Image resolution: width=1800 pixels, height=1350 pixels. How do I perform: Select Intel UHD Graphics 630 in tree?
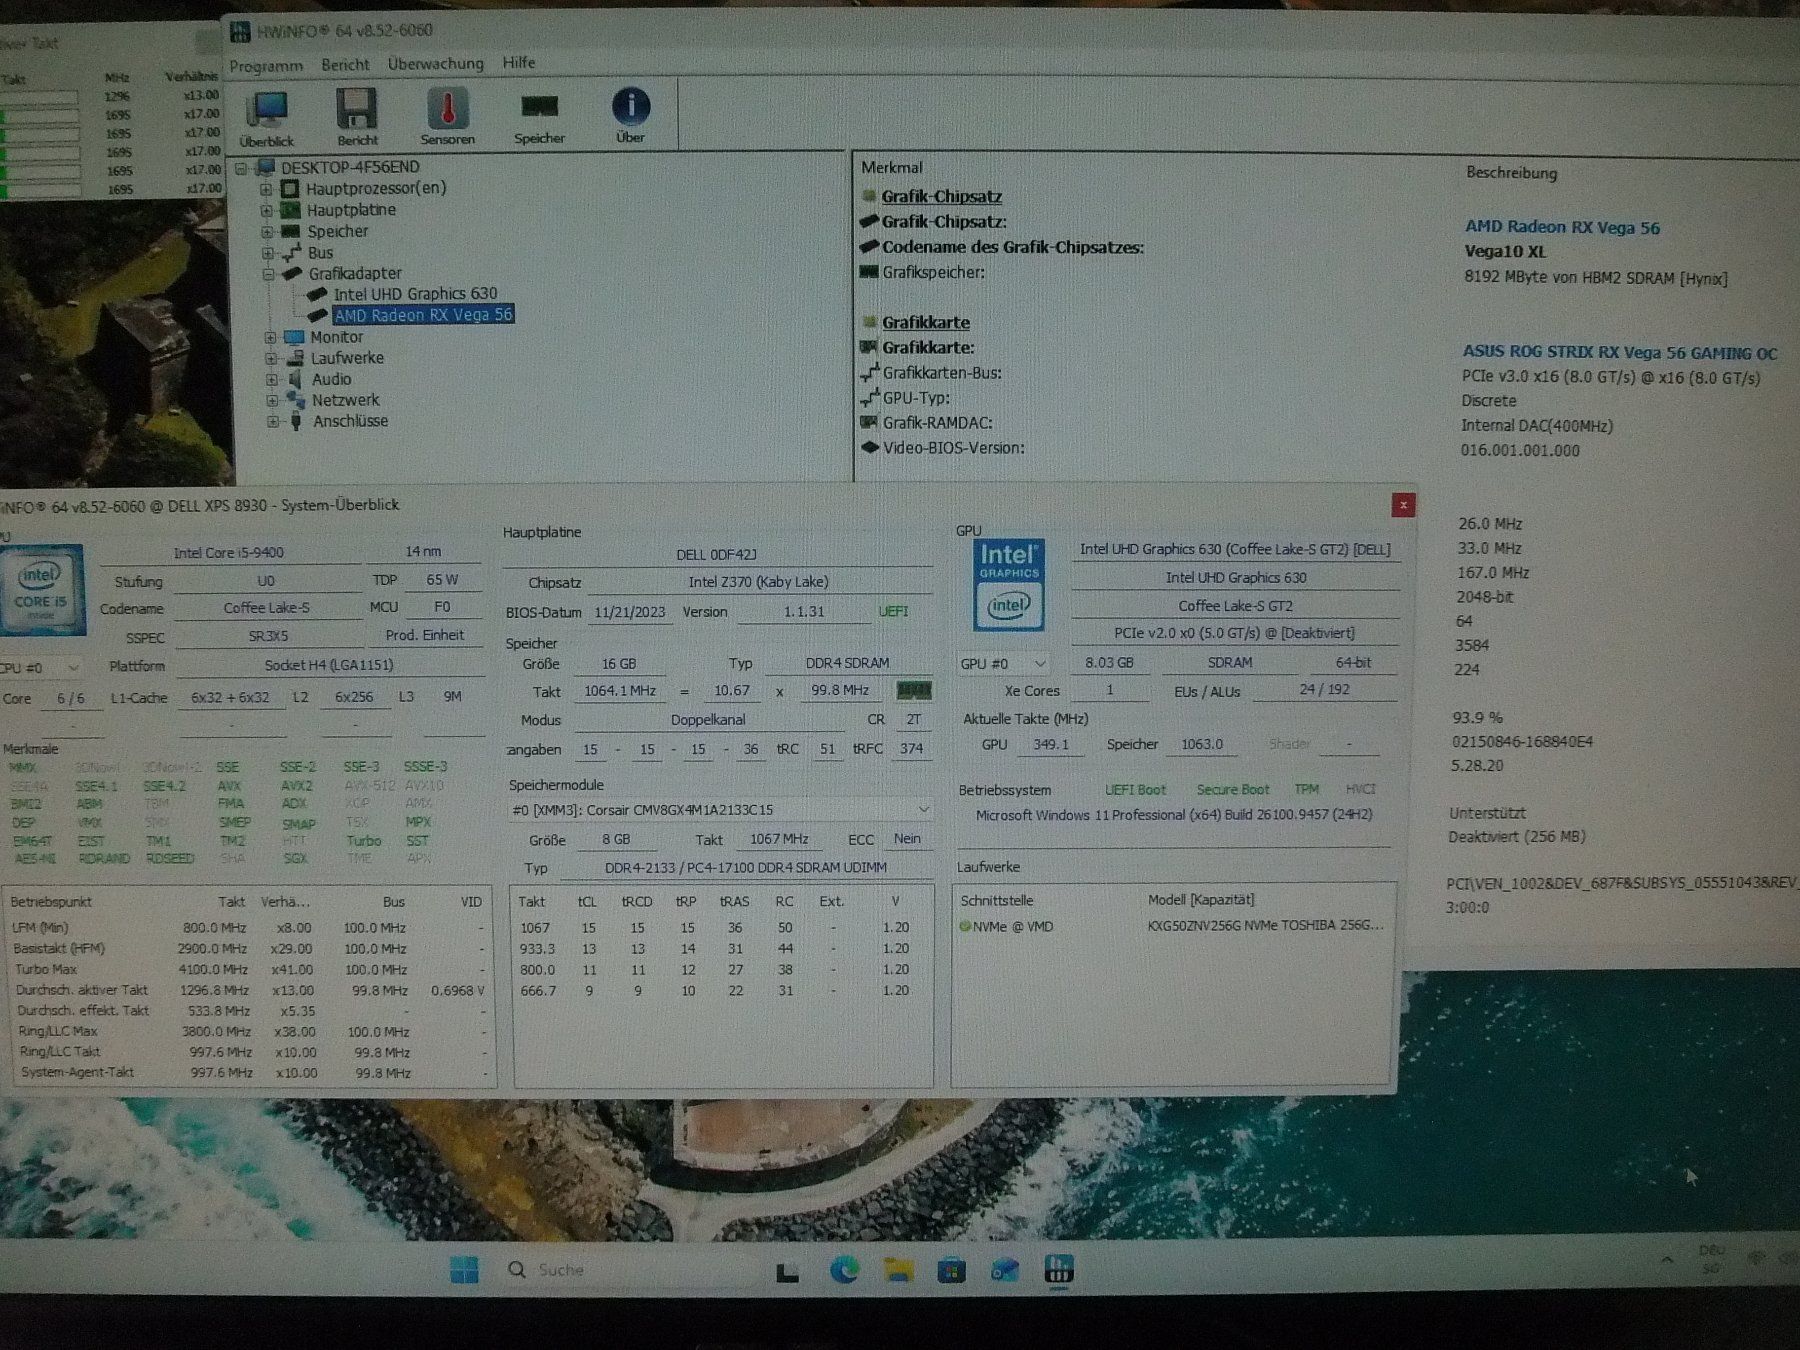pos(415,294)
